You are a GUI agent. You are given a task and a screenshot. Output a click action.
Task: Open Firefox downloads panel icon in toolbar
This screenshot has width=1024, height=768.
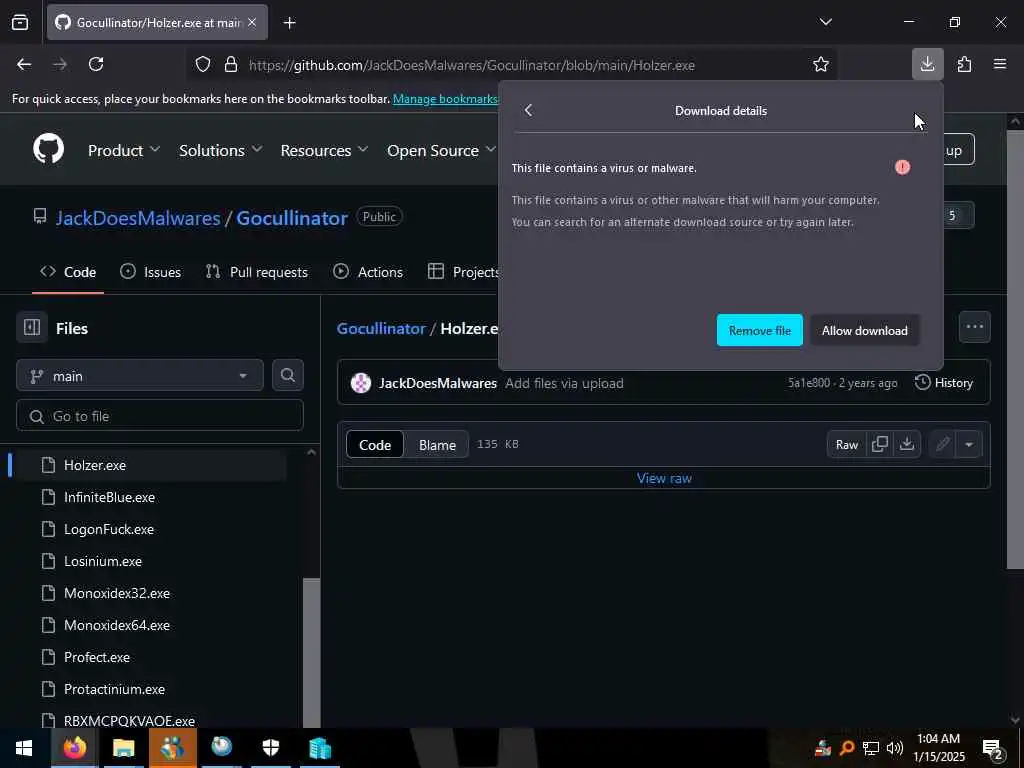[x=927, y=64]
